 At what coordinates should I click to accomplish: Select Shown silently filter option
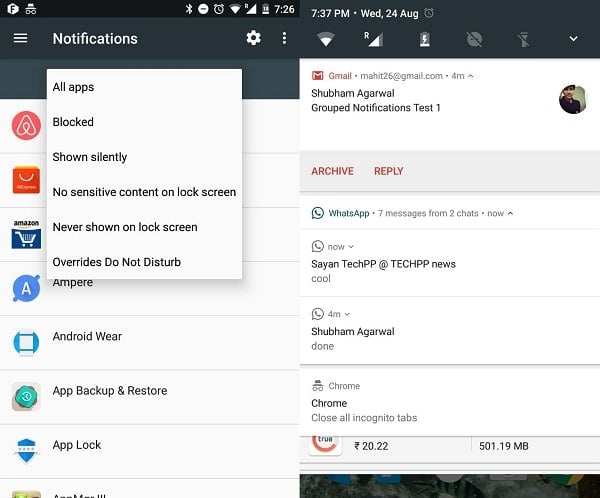point(144,157)
